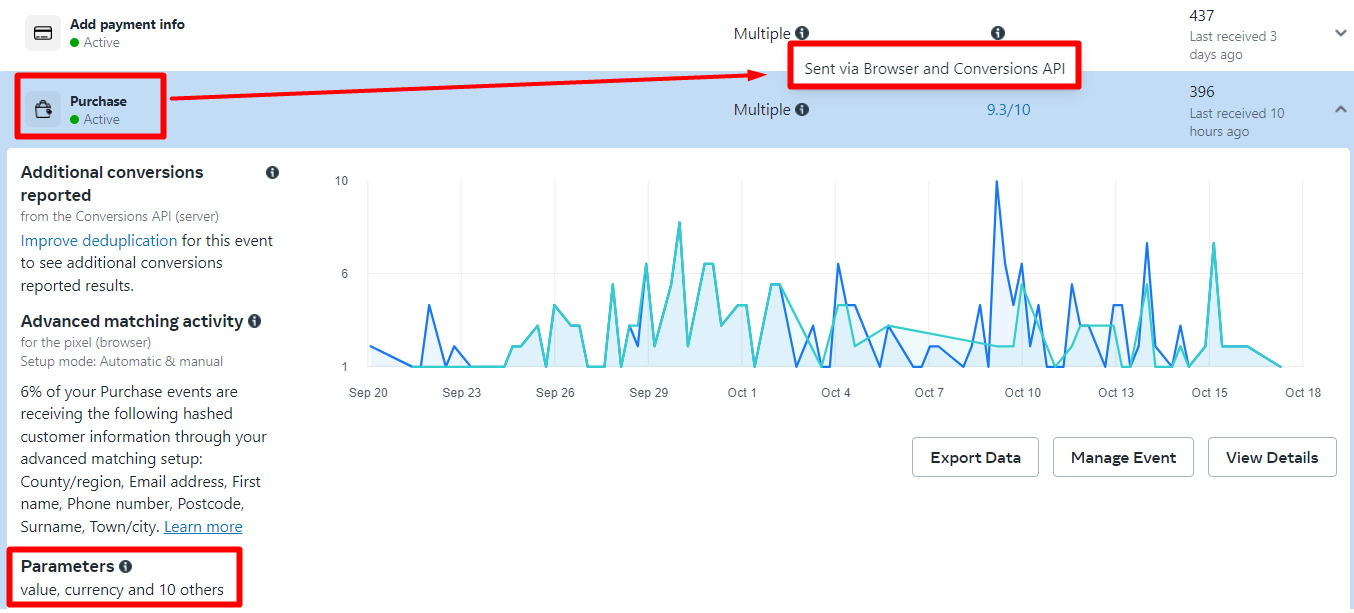The width and height of the screenshot is (1354, 613).
Task: Click the standalone info icon above 9.3/10 score
Action: pyautogui.click(x=997, y=33)
